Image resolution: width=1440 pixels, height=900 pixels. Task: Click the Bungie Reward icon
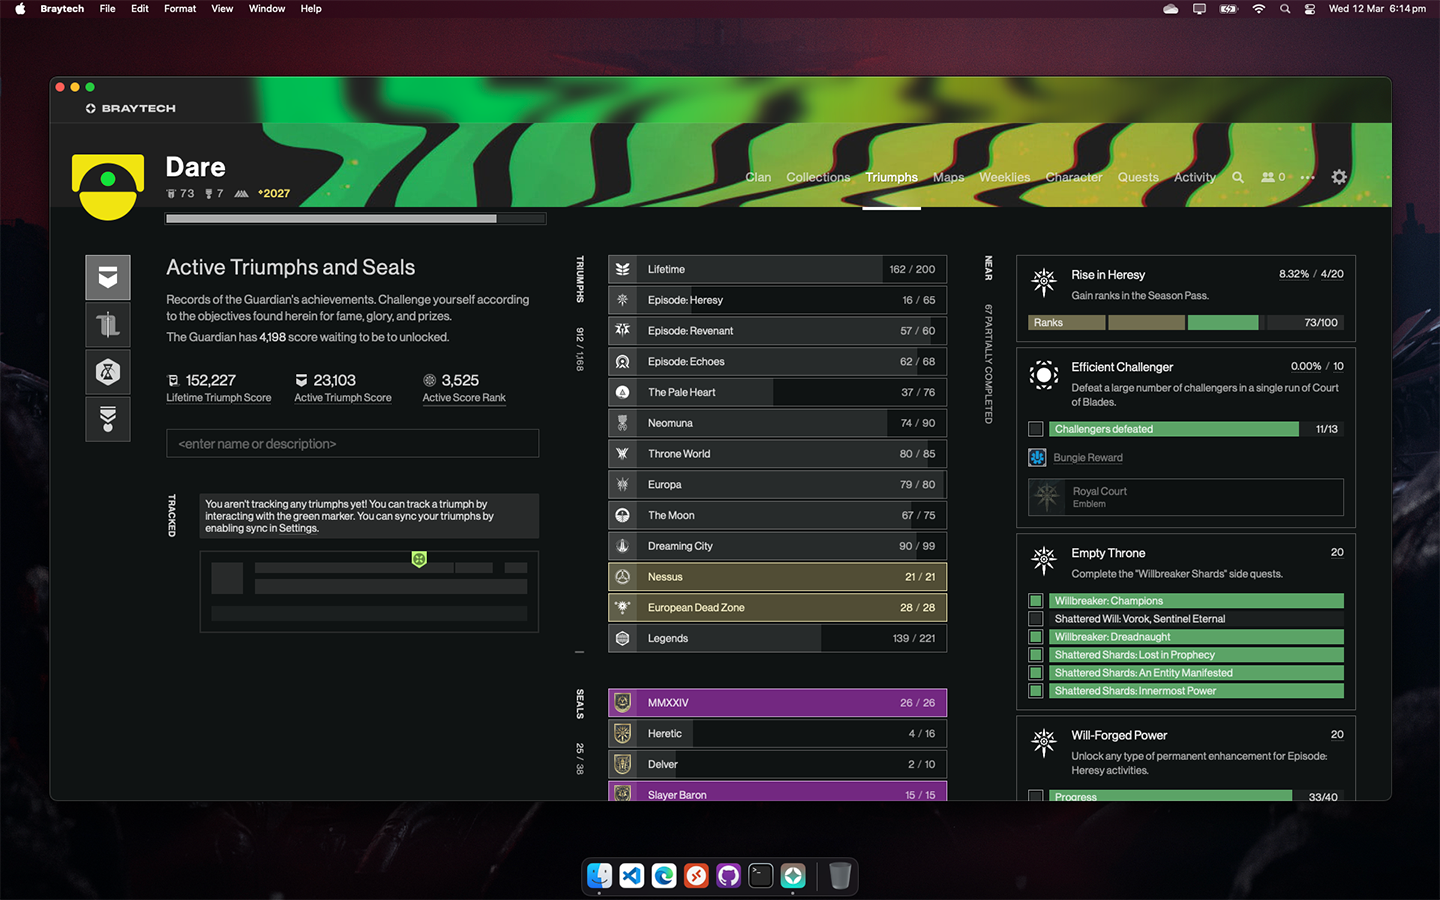tap(1037, 458)
